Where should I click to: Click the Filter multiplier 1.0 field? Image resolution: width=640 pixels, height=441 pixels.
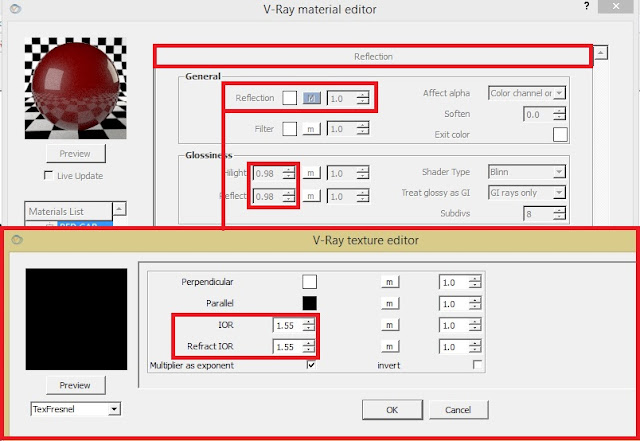coord(342,129)
